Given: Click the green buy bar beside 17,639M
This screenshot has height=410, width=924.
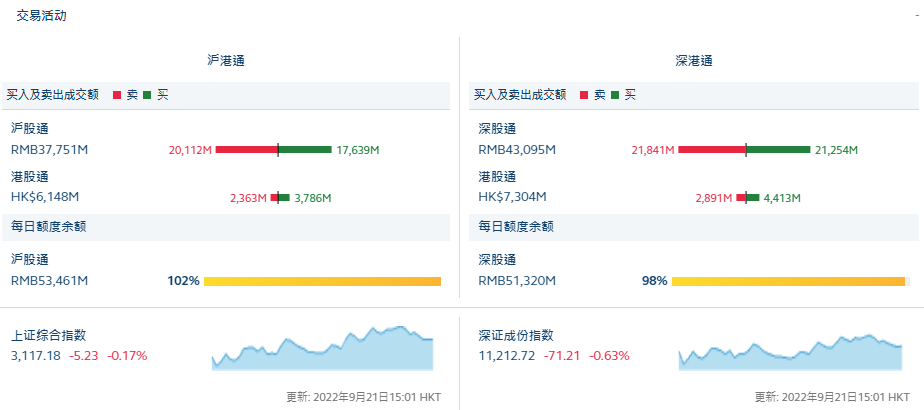Looking at the screenshot, I should tap(305, 150).
